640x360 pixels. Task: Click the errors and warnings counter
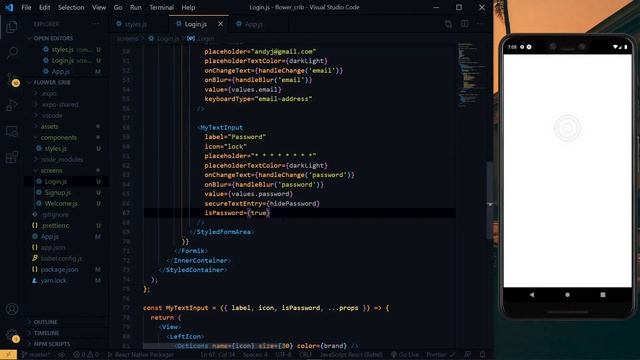[86, 355]
